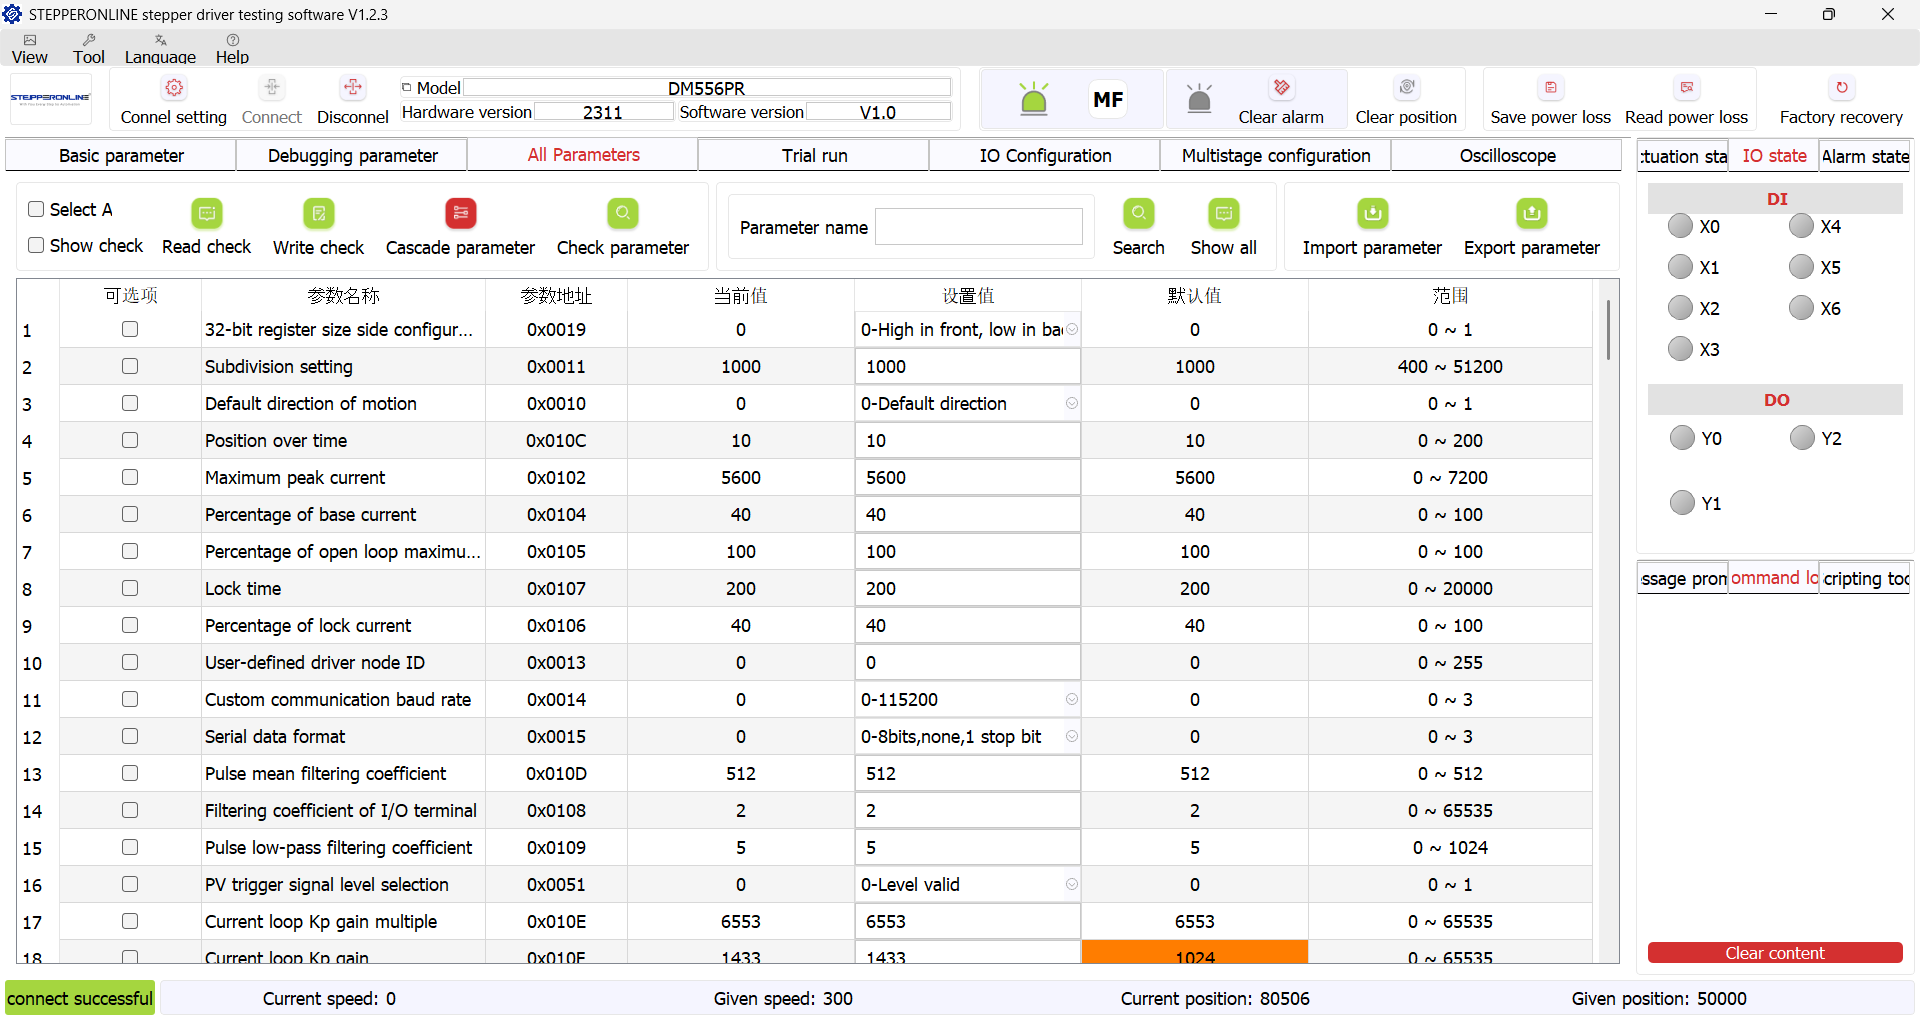Open the Custom communication baud rate dropdown

point(1071,699)
